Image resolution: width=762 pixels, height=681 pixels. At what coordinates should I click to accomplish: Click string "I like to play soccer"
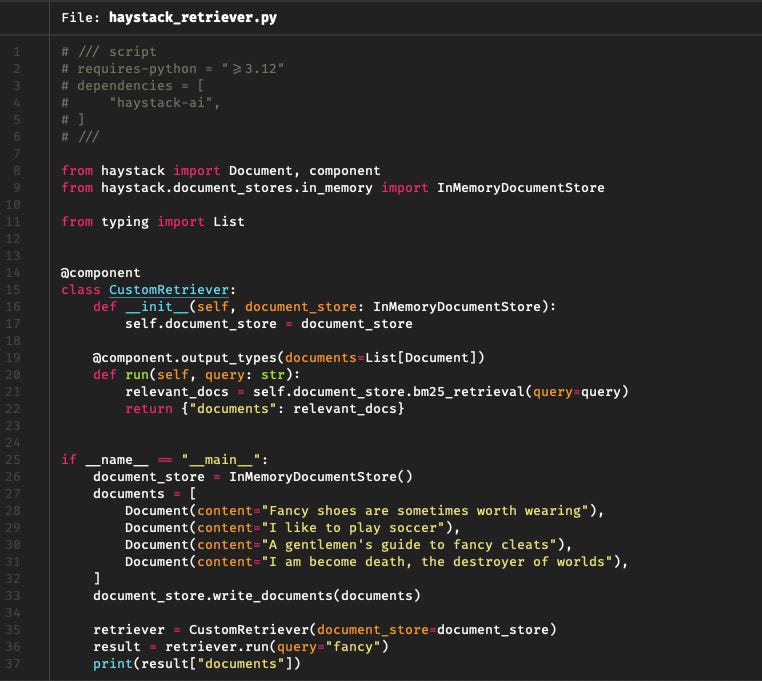[353, 528]
